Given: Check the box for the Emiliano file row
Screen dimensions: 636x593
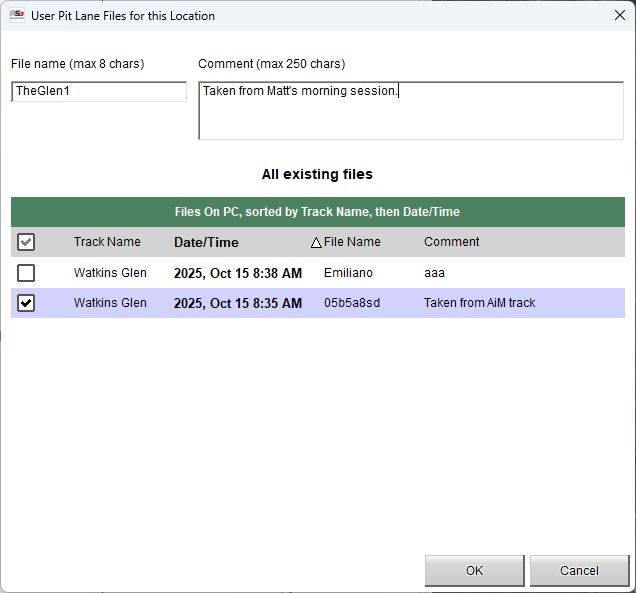Looking at the screenshot, I should (x=26, y=273).
